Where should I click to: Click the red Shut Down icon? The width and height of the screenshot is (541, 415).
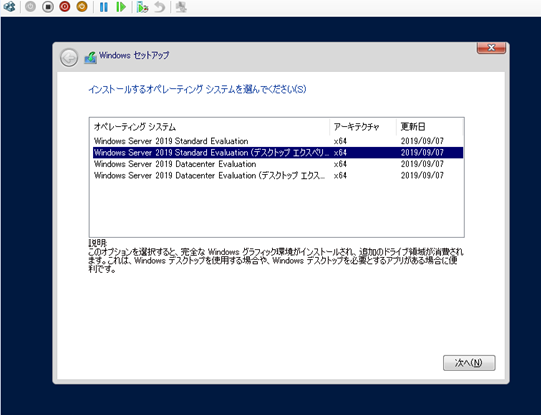click(65, 7)
